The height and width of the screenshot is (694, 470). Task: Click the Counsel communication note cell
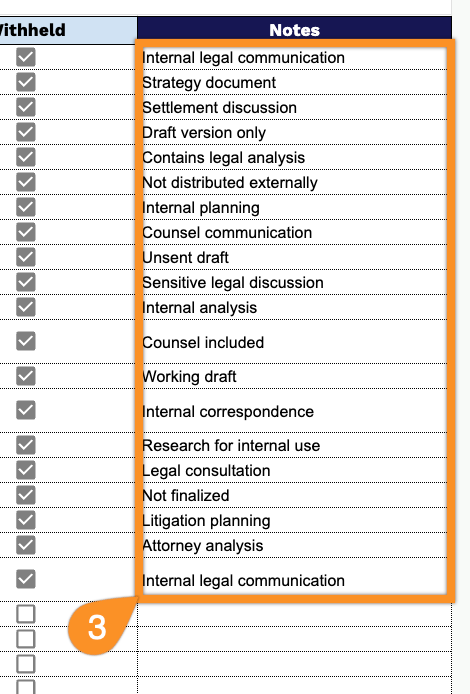point(294,232)
